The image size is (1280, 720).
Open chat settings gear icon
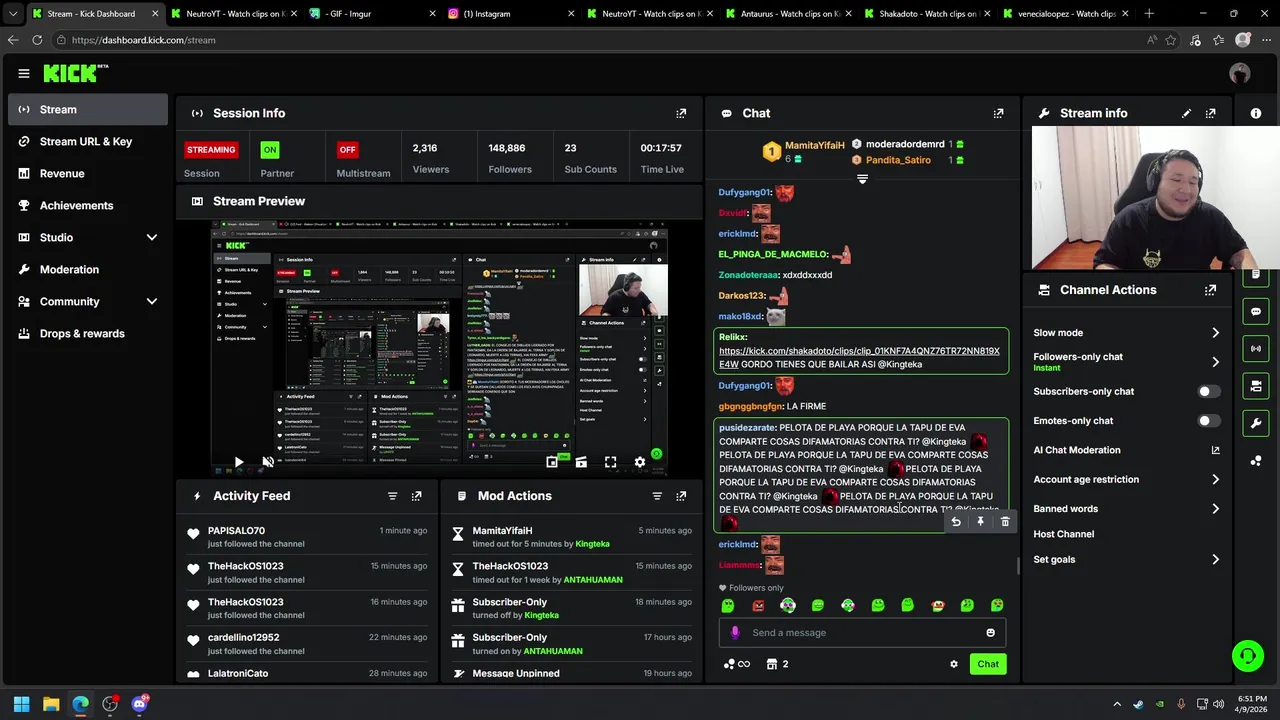(954, 664)
